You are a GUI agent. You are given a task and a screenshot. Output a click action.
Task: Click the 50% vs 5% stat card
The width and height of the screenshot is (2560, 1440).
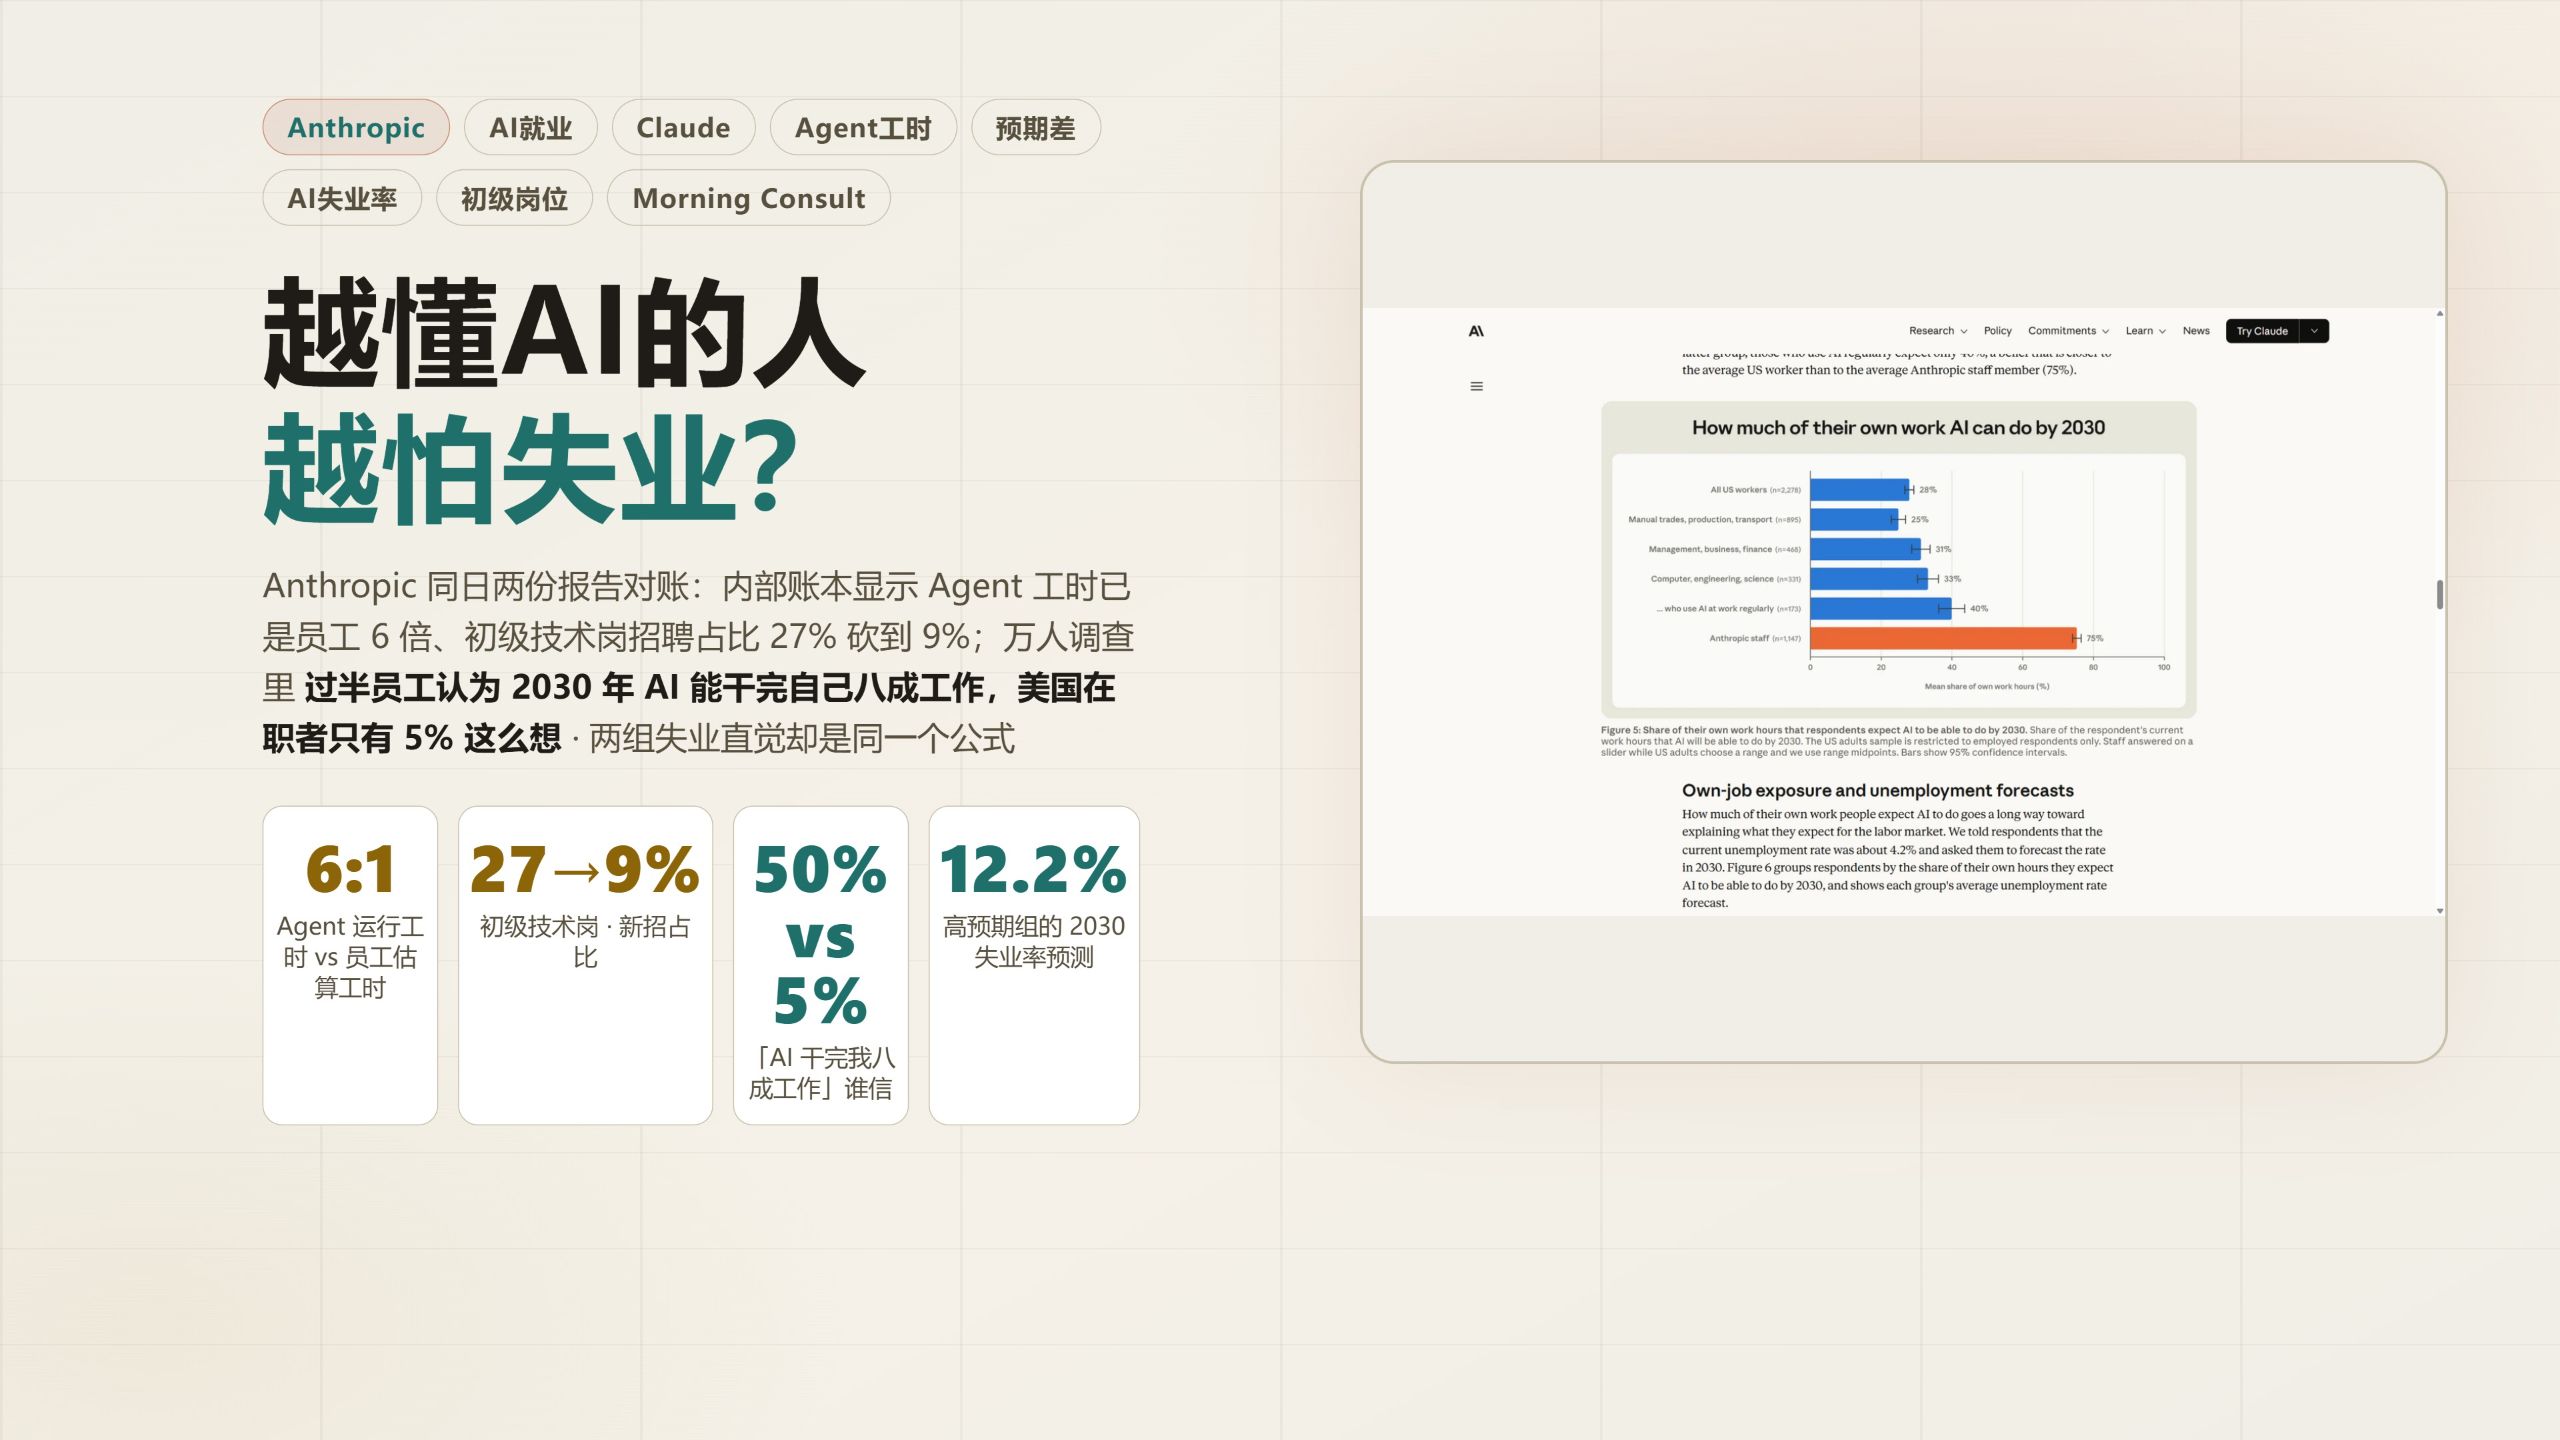(x=820, y=965)
